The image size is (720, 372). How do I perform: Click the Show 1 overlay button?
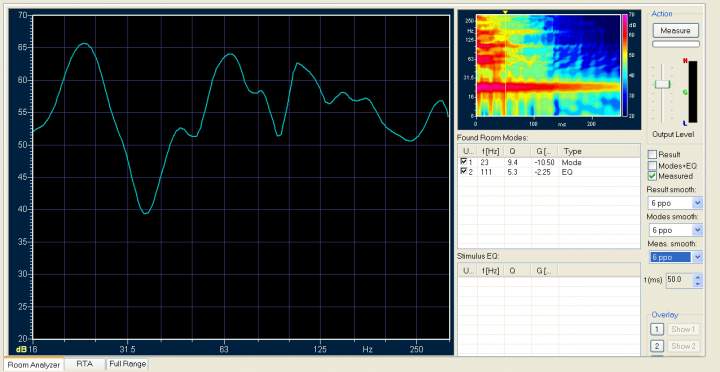684,329
